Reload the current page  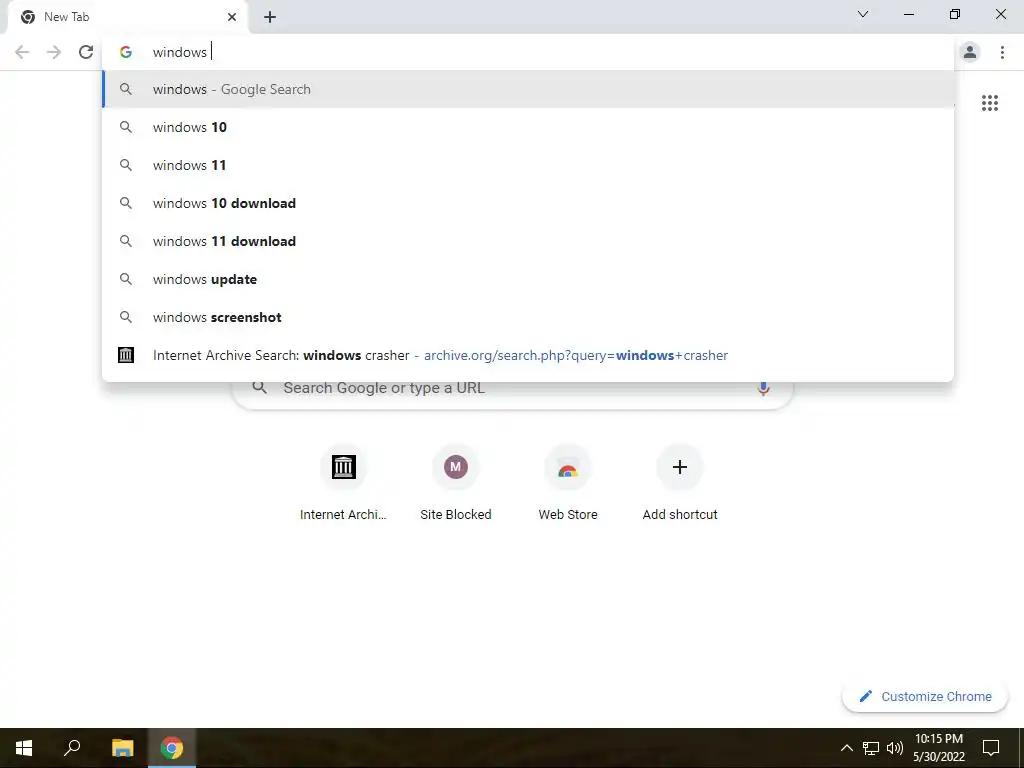point(86,52)
